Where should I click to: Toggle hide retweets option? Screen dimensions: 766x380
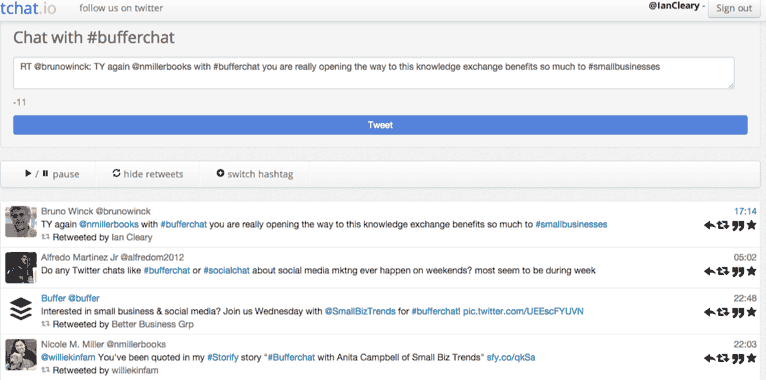(148, 174)
